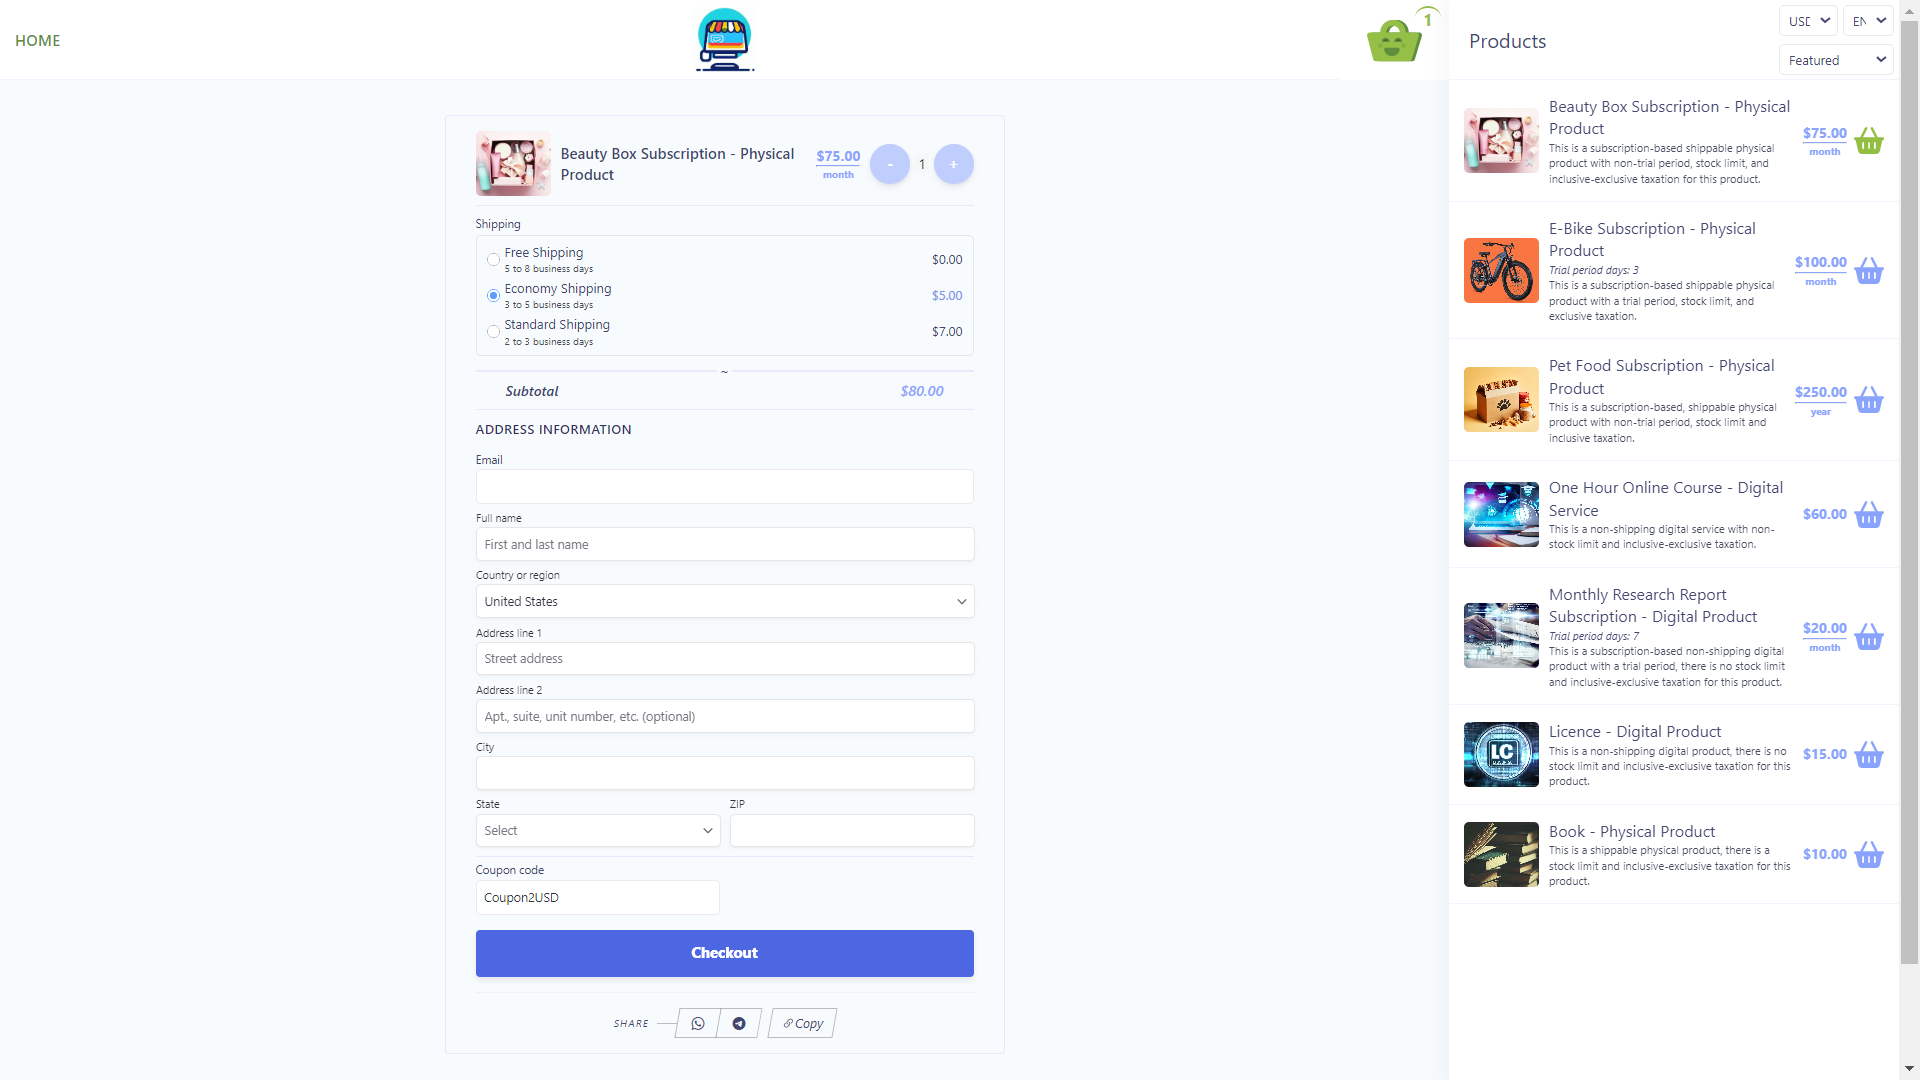Add Pet Food Subscription to basket
1920x1080 pixels.
[1868, 400]
